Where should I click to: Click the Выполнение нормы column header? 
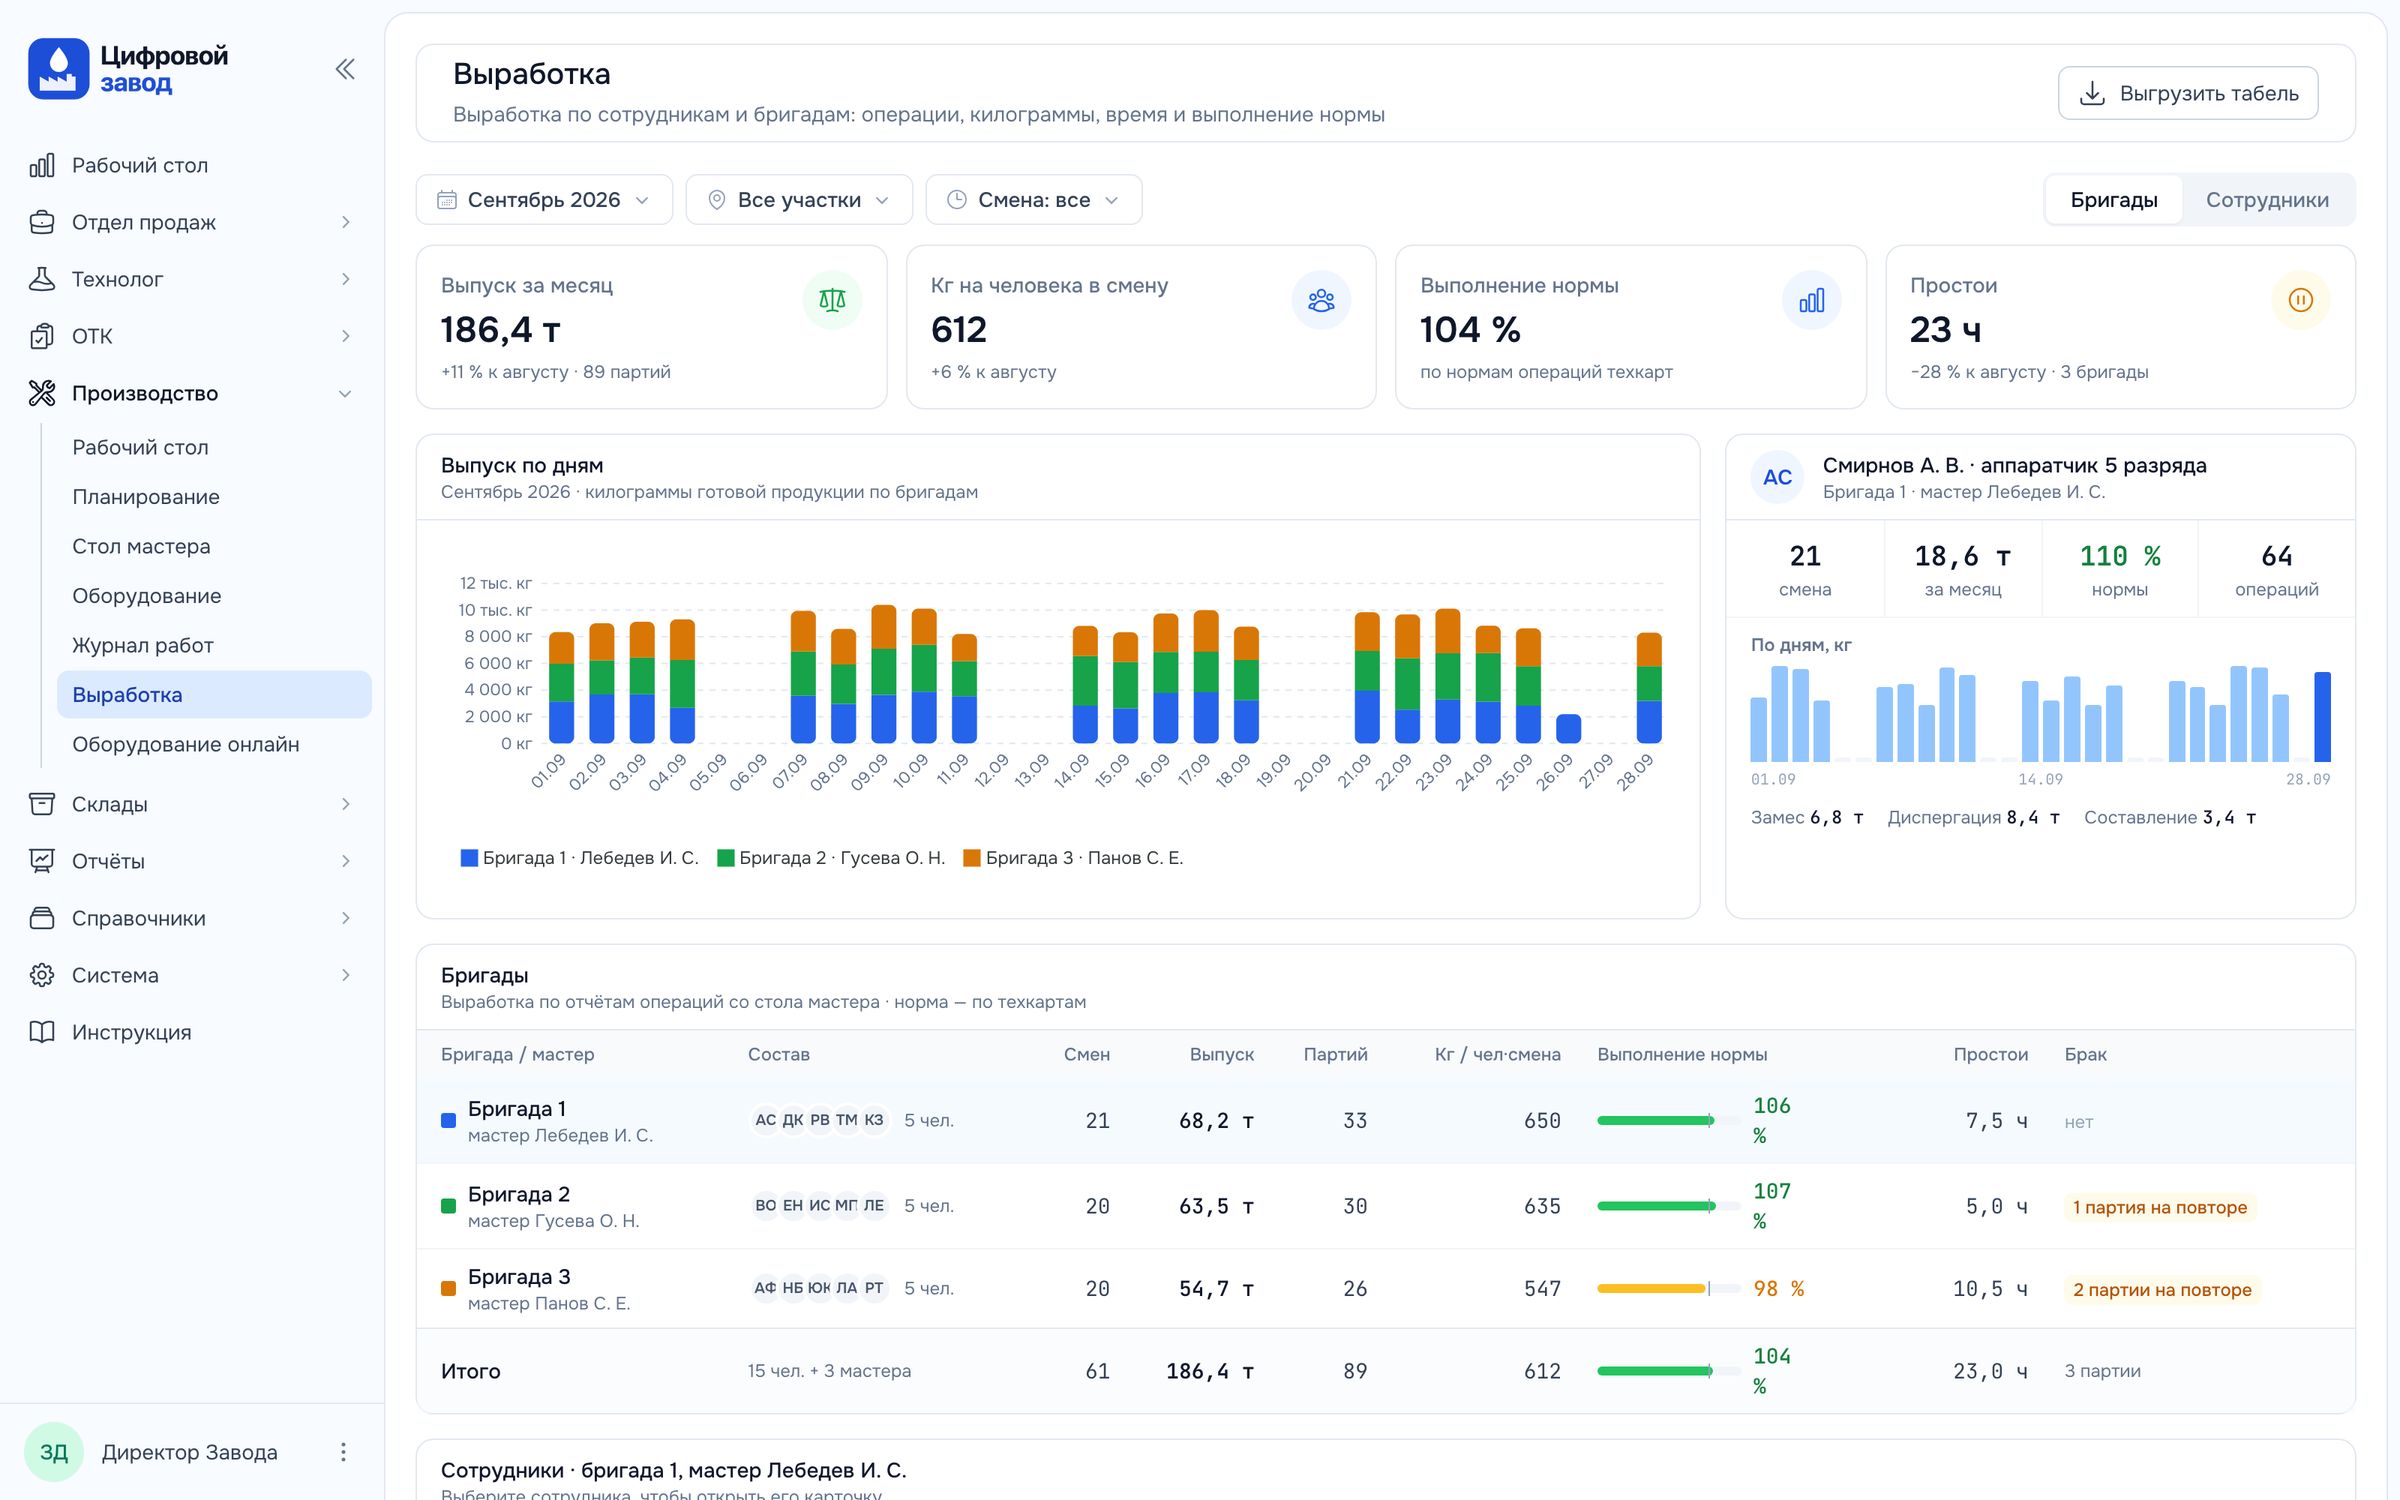coord(1682,1054)
